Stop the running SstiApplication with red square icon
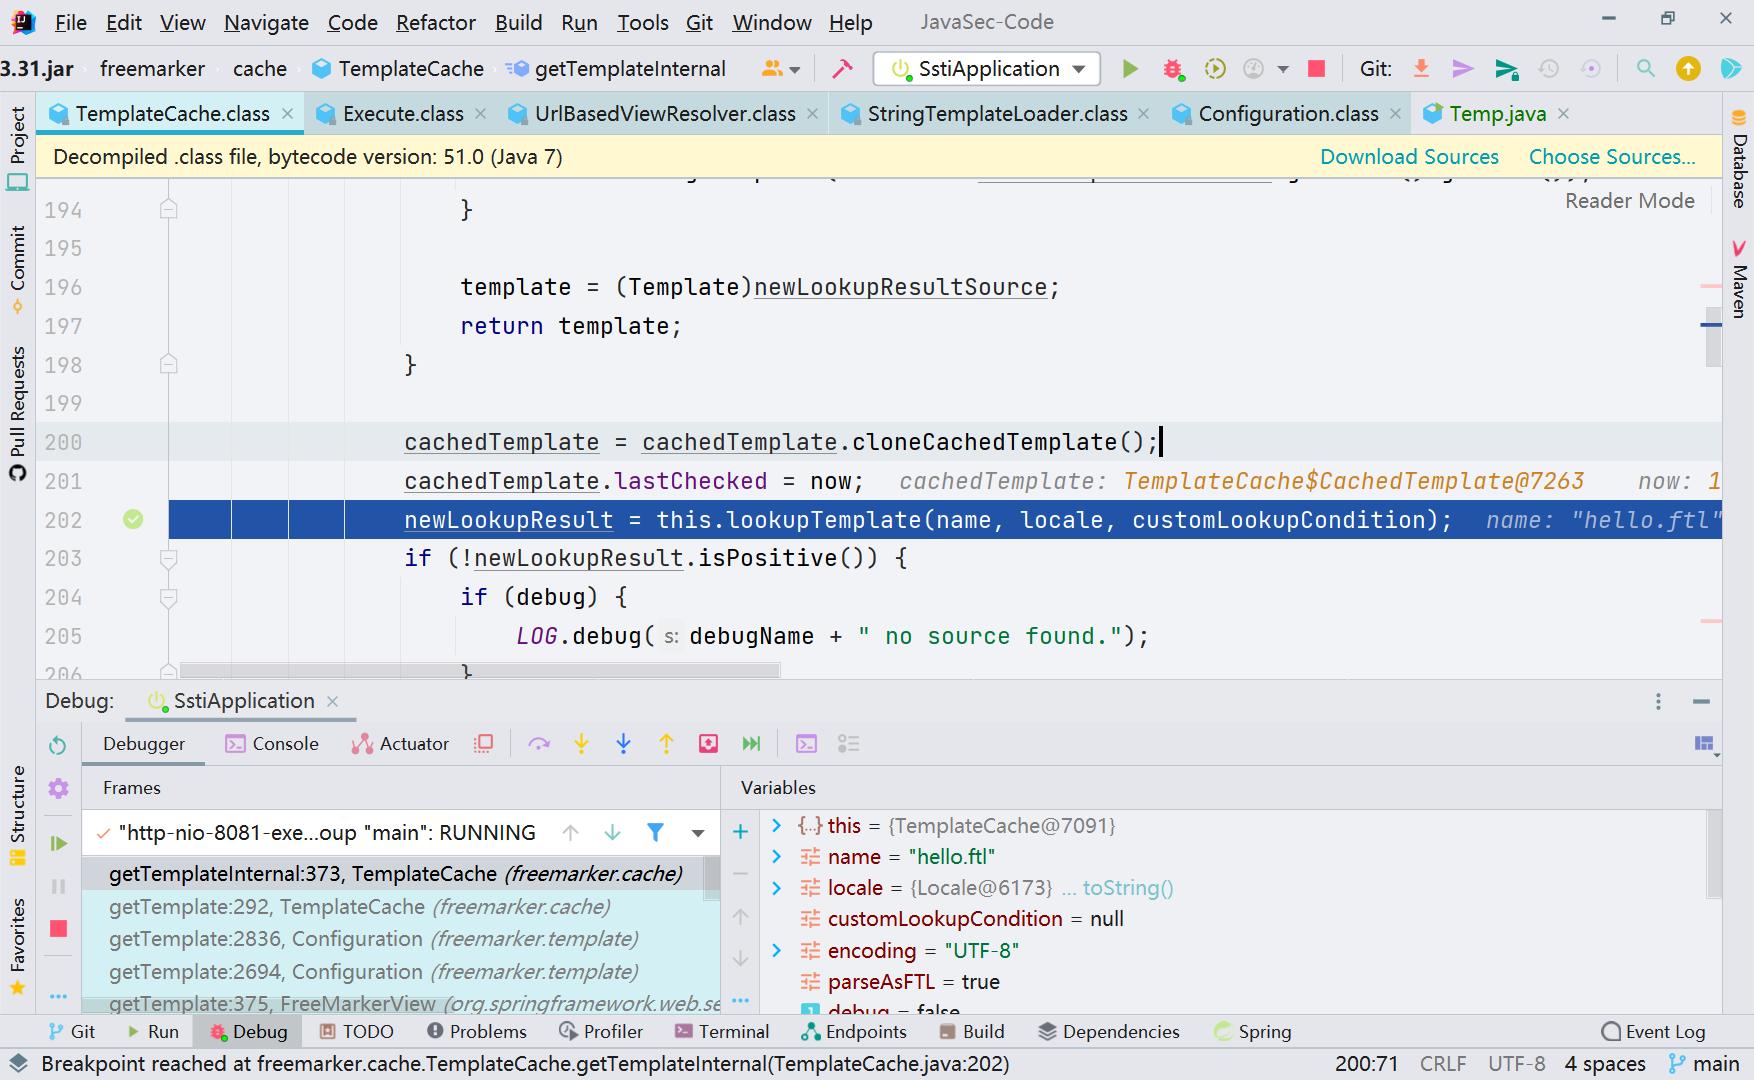The height and width of the screenshot is (1080, 1754). point(1316,68)
